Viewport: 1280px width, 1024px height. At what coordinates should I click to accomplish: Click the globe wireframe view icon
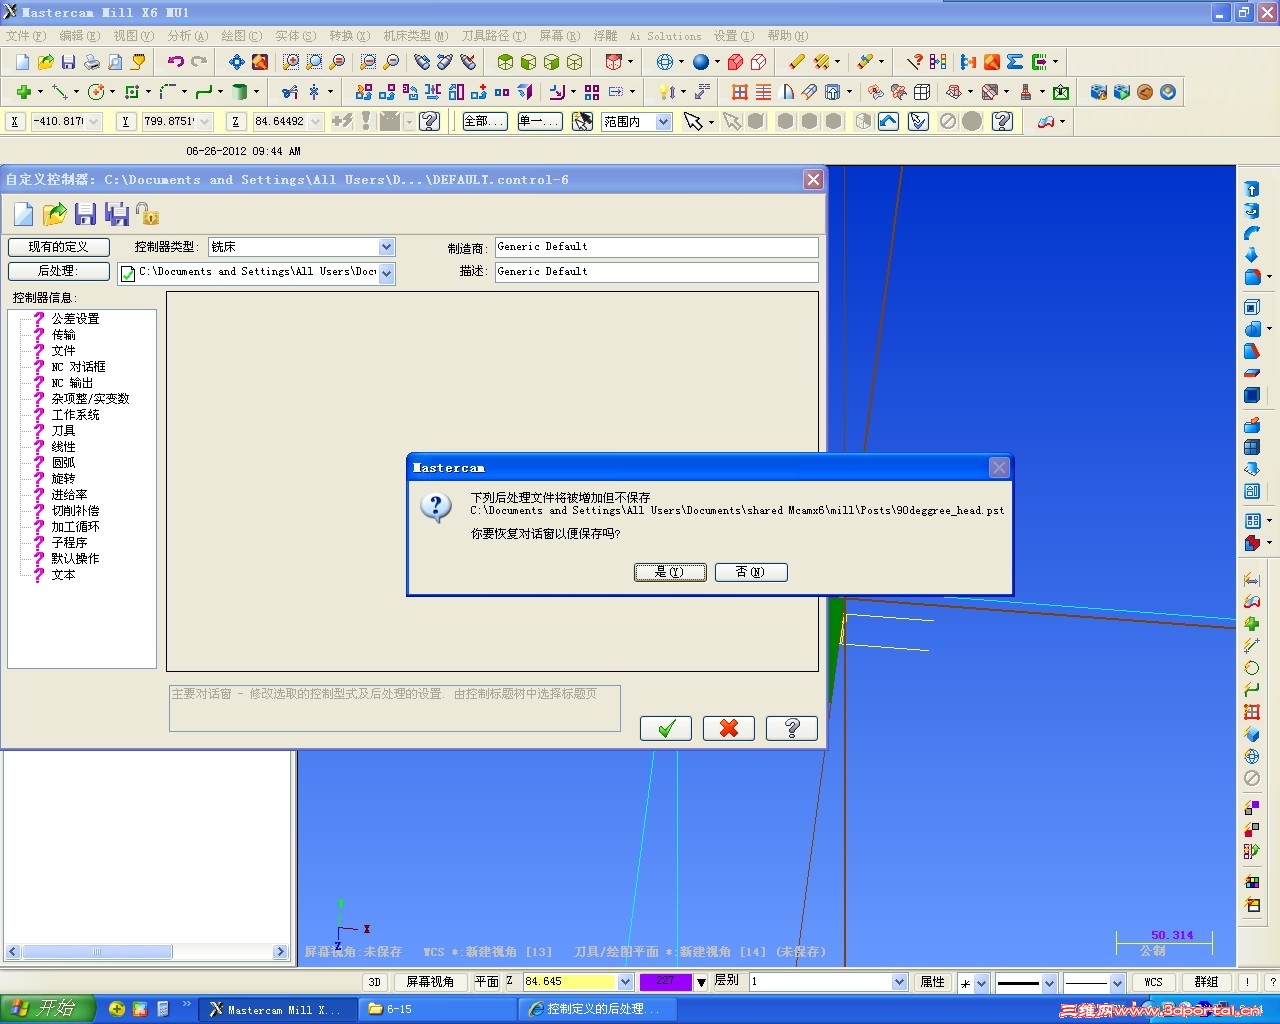[665, 62]
